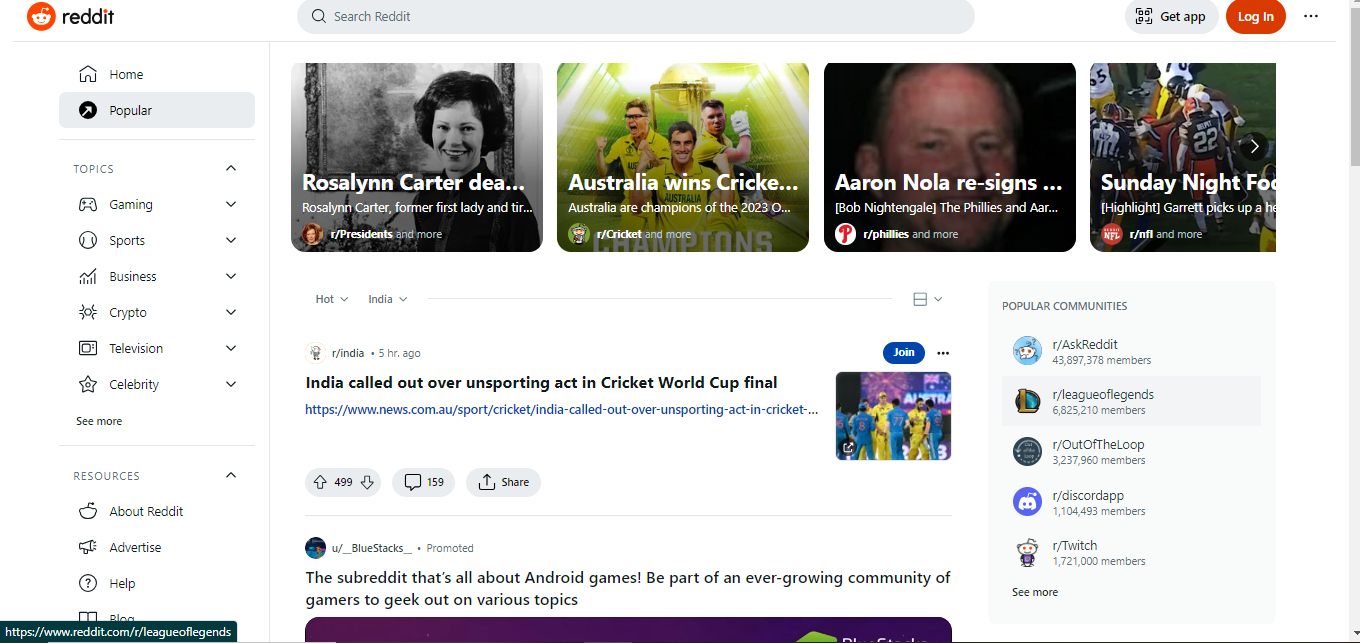Expand the Gaming topic
The height and width of the screenshot is (643, 1360).
click(231, 204)
